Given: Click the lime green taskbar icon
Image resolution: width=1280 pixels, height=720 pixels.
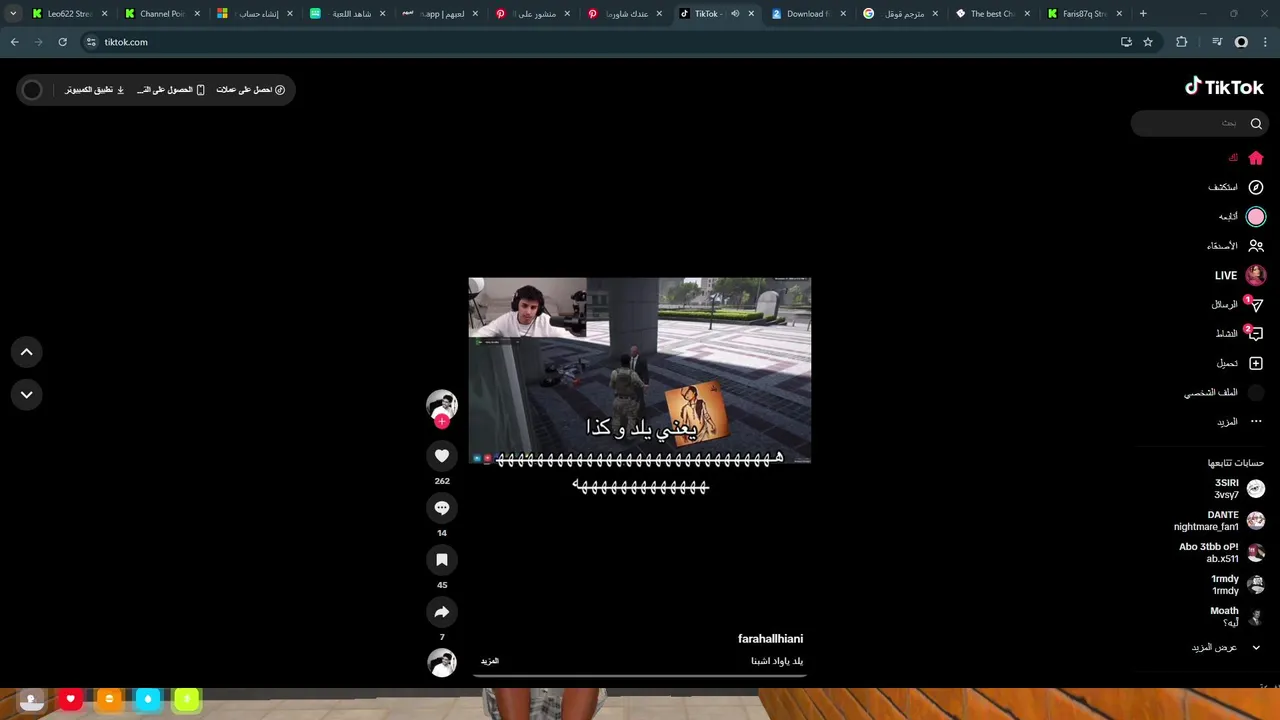Looking at the screenshot, I should 187,700.
